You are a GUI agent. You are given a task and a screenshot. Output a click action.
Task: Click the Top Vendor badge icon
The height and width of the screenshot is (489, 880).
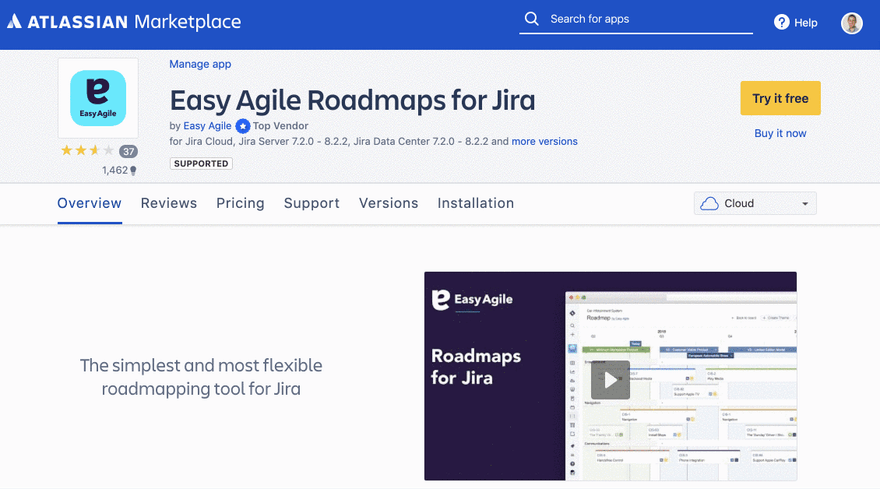(241, 126)
